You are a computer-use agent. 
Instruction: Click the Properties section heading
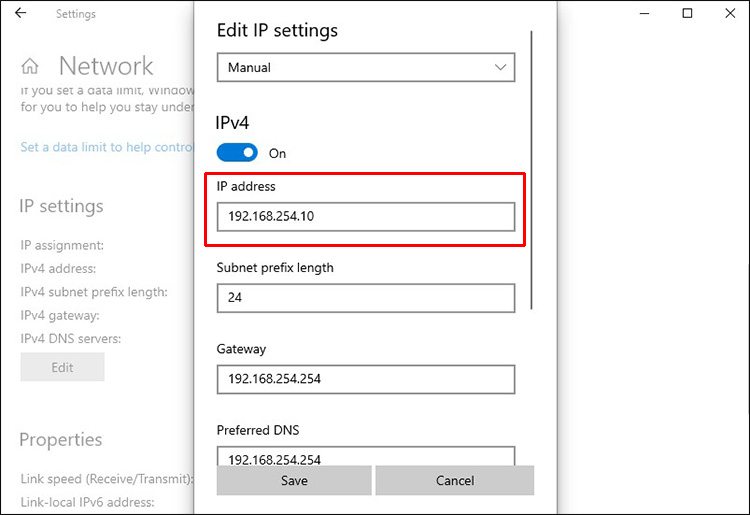[x=60, y=440]
